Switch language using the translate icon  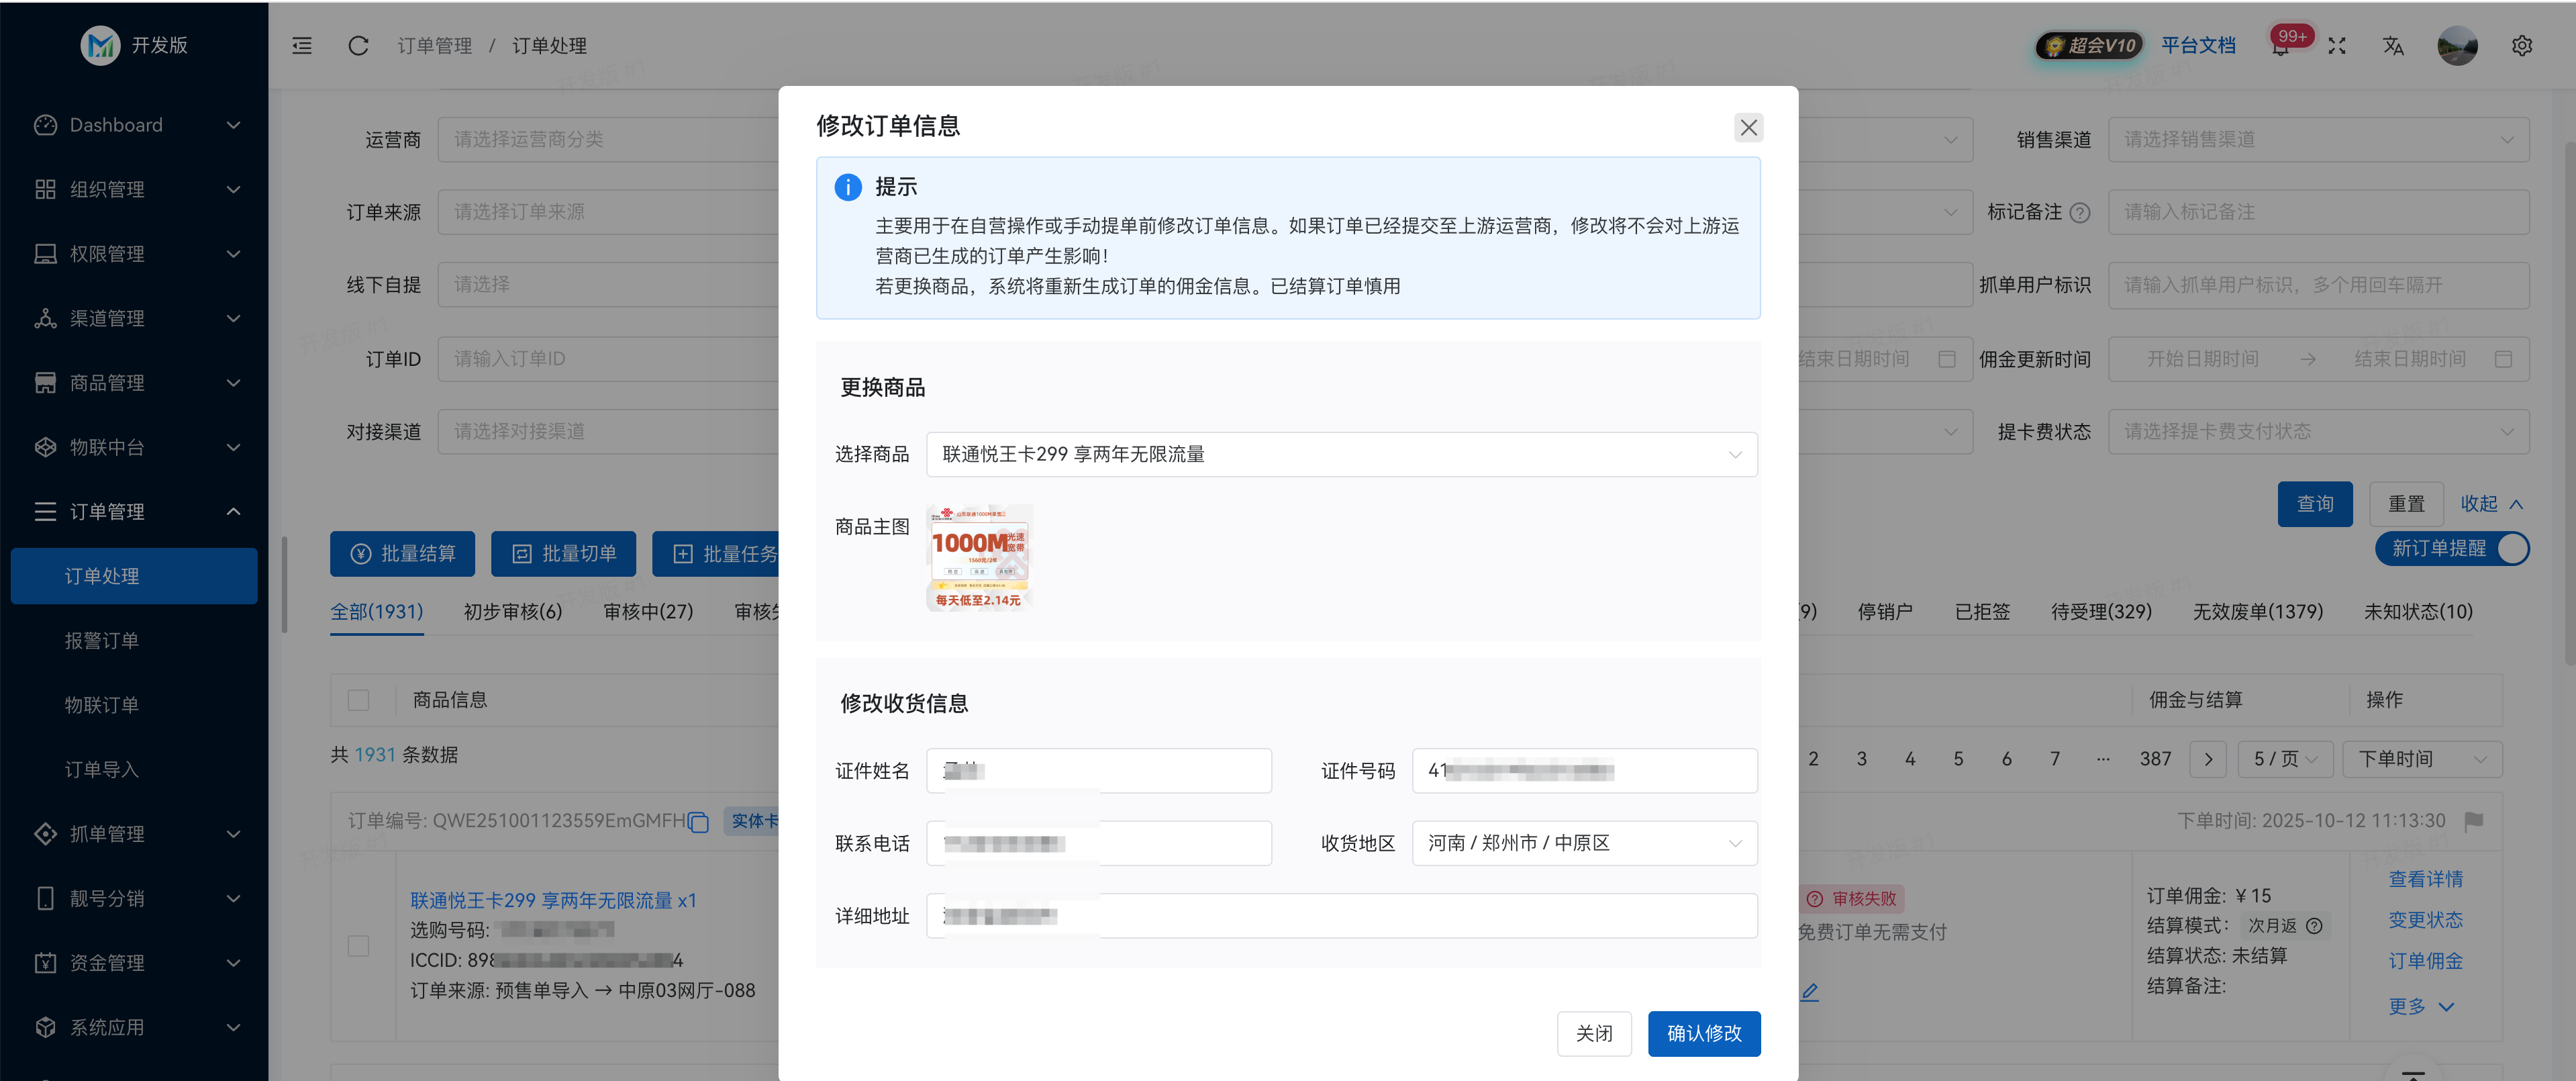click(x=2393, y=46)
